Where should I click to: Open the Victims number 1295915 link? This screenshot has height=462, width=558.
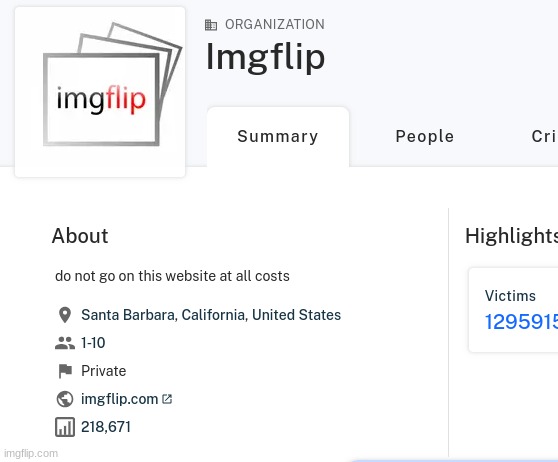(x=521, y=322)
